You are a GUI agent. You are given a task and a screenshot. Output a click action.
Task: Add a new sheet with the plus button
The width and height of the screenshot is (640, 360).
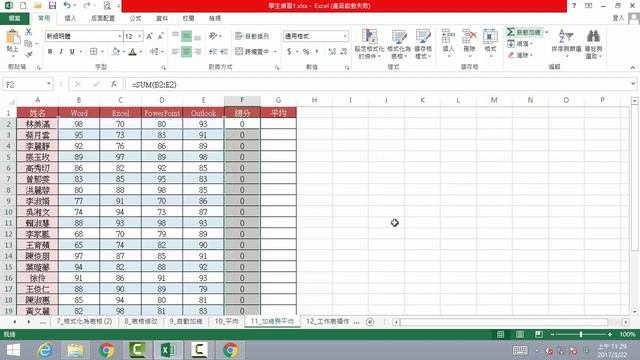coord(370,322)
